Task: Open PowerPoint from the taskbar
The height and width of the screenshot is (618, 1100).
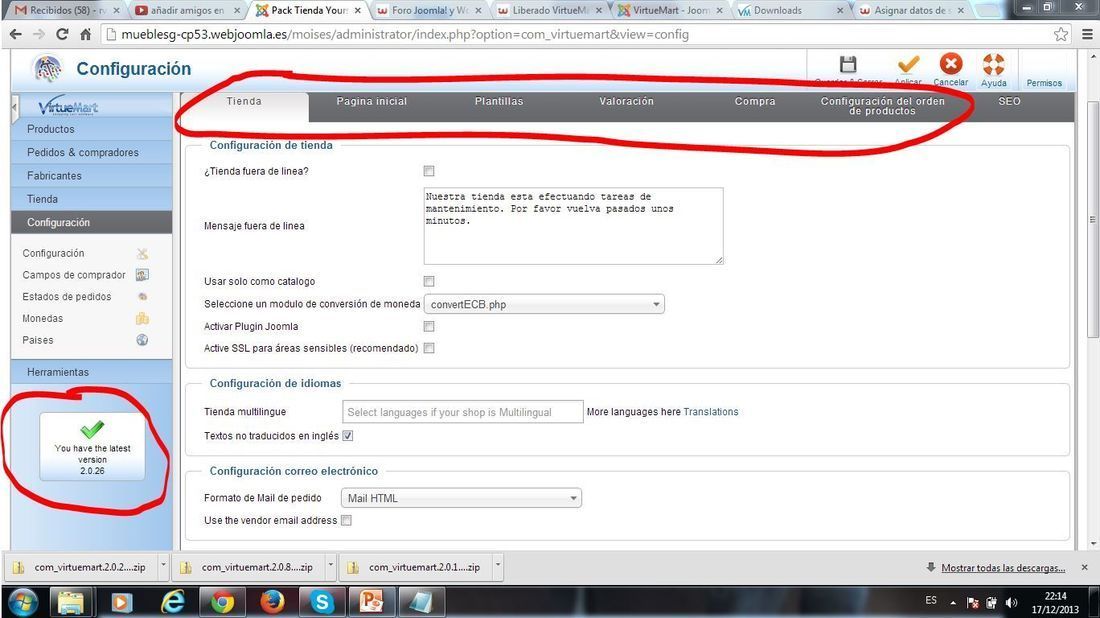Action: (371, 603)
